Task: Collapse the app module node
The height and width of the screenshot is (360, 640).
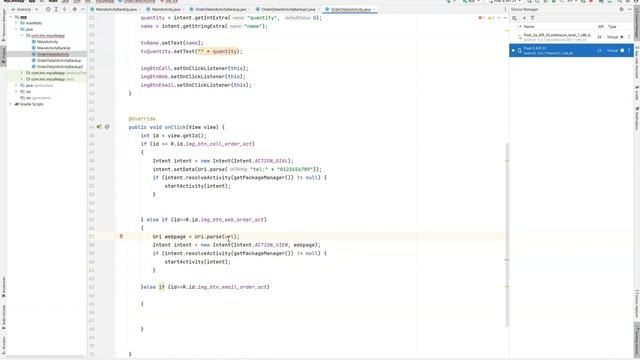Action: click(x=11, y=17)
